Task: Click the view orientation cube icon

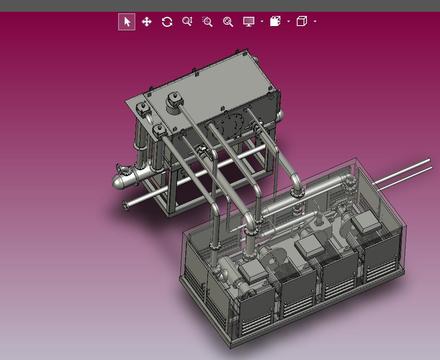Action: 302,22
